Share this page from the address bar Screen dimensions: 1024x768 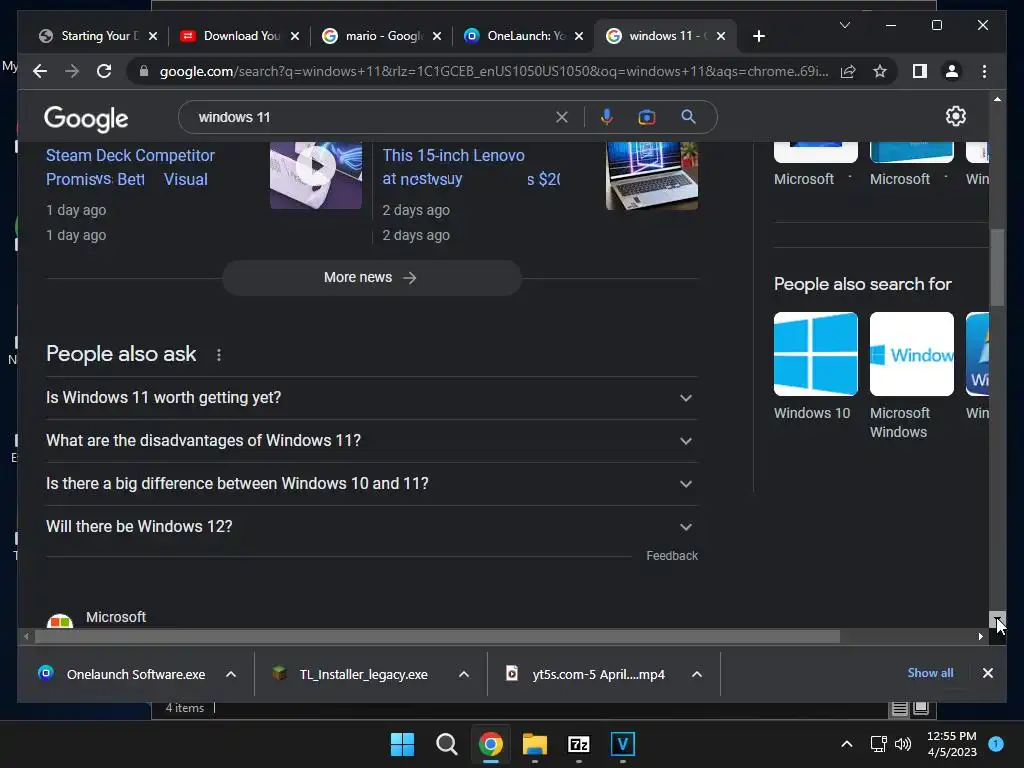[848, 71]
